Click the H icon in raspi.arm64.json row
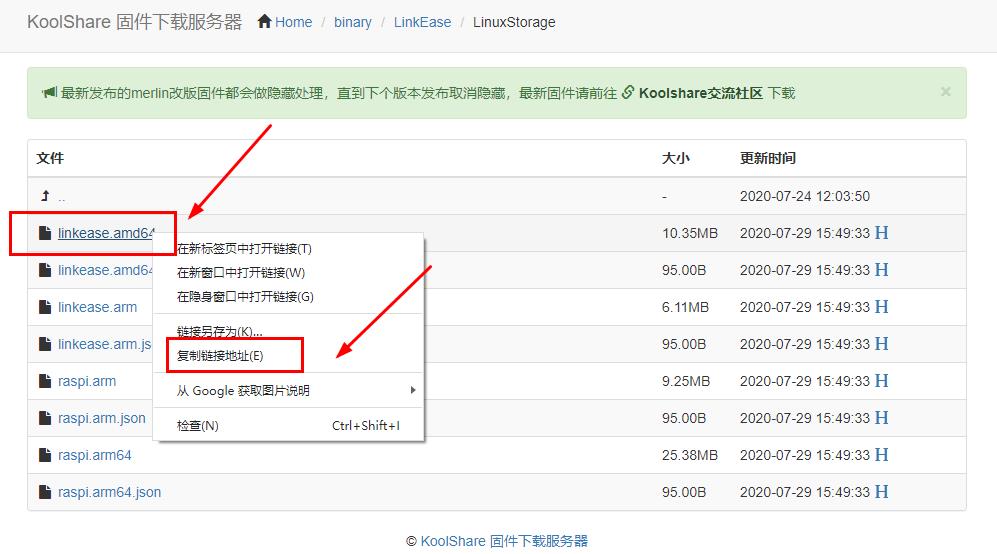 (x=881, y=490)
